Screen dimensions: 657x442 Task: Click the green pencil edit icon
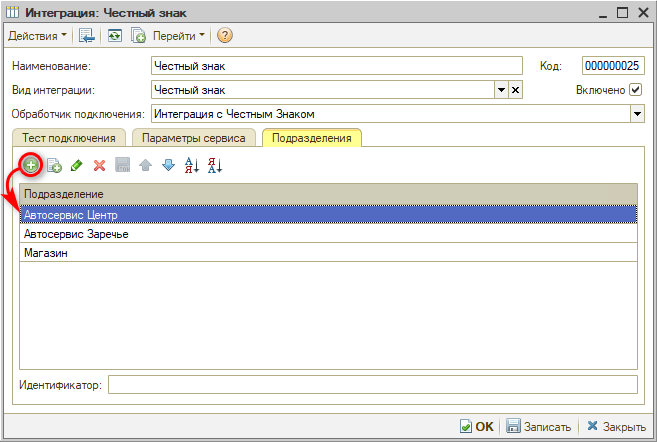76,166
